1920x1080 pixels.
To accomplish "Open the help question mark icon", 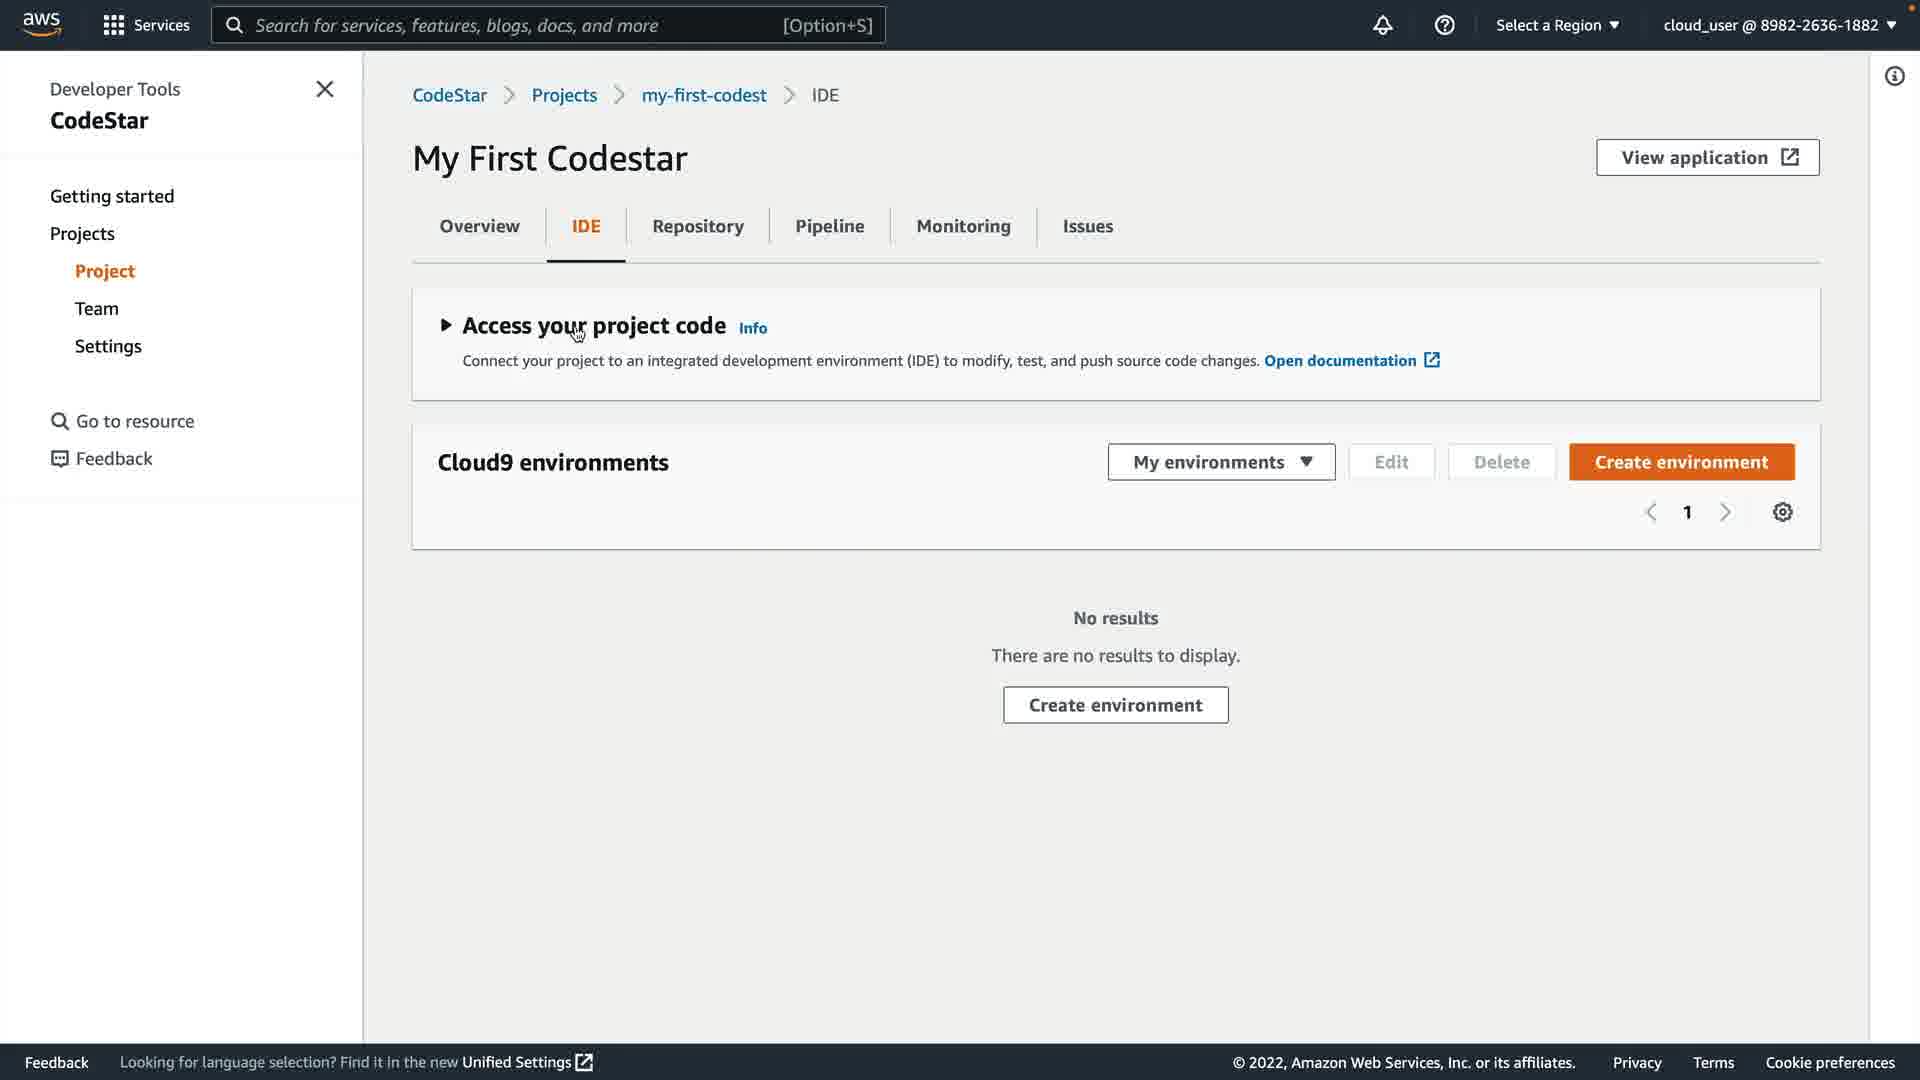I will pyautogui.click(x=1444, y=25).
